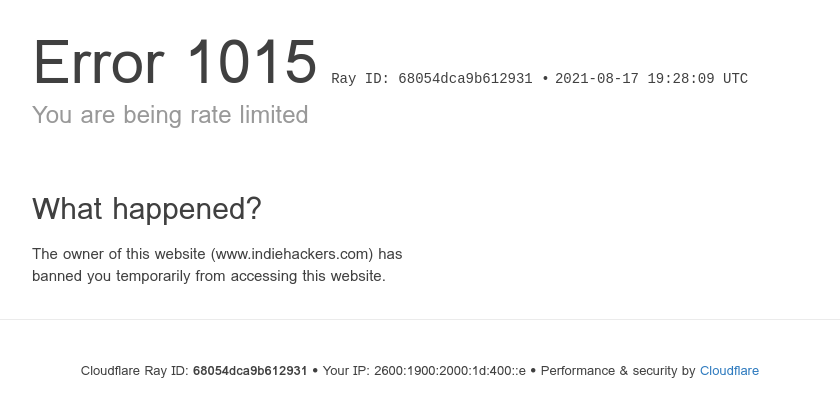Click the 'banned you temporarily' sentence line
This screenshot has width=840, height=420.
pos(209,276)
